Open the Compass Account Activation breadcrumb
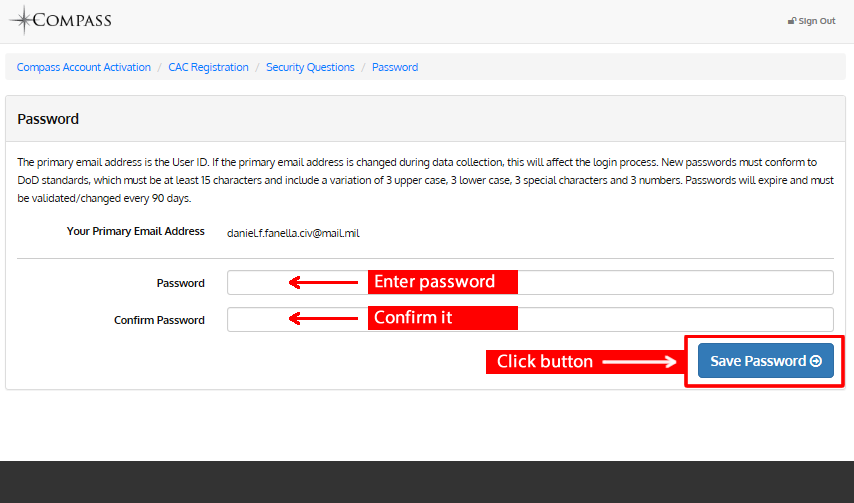The width and height of the screenshot is (854, 503). coord(83,67)
